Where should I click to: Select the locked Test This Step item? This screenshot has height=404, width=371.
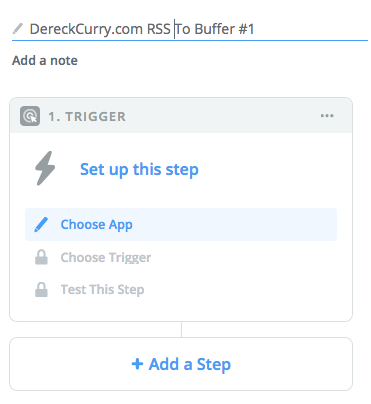tap(181, 289)
